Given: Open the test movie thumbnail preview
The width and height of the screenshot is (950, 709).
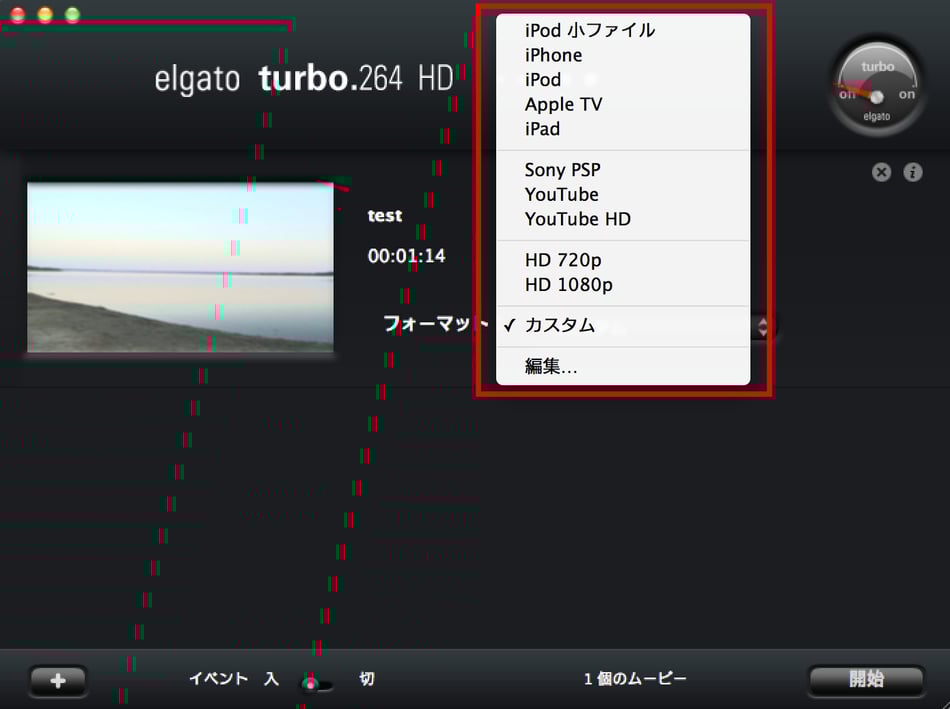Looking at the screenshot, I should click(180, 267).
